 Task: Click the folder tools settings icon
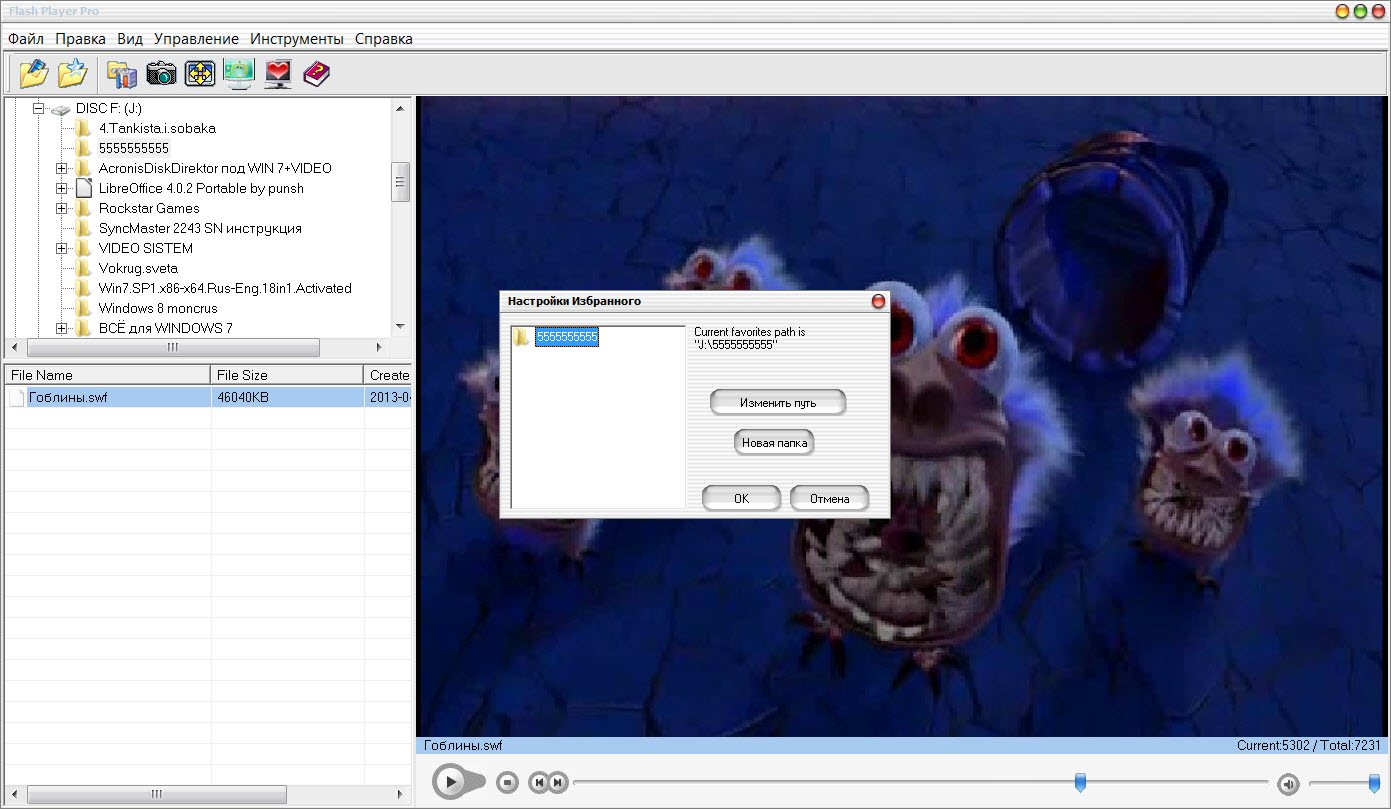click(x=122, y=73)
